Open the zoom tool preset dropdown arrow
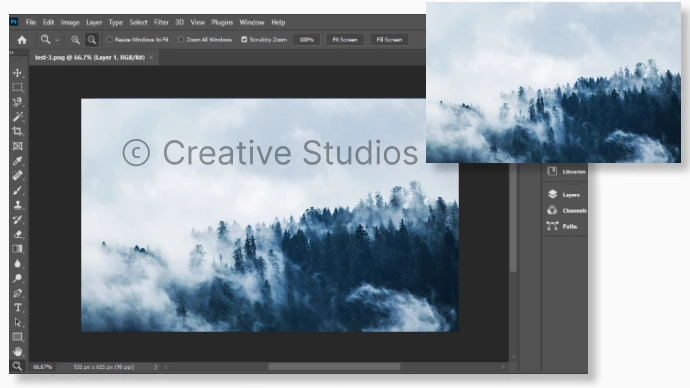This screenshot has width=690, height=388. coord(57,40)
